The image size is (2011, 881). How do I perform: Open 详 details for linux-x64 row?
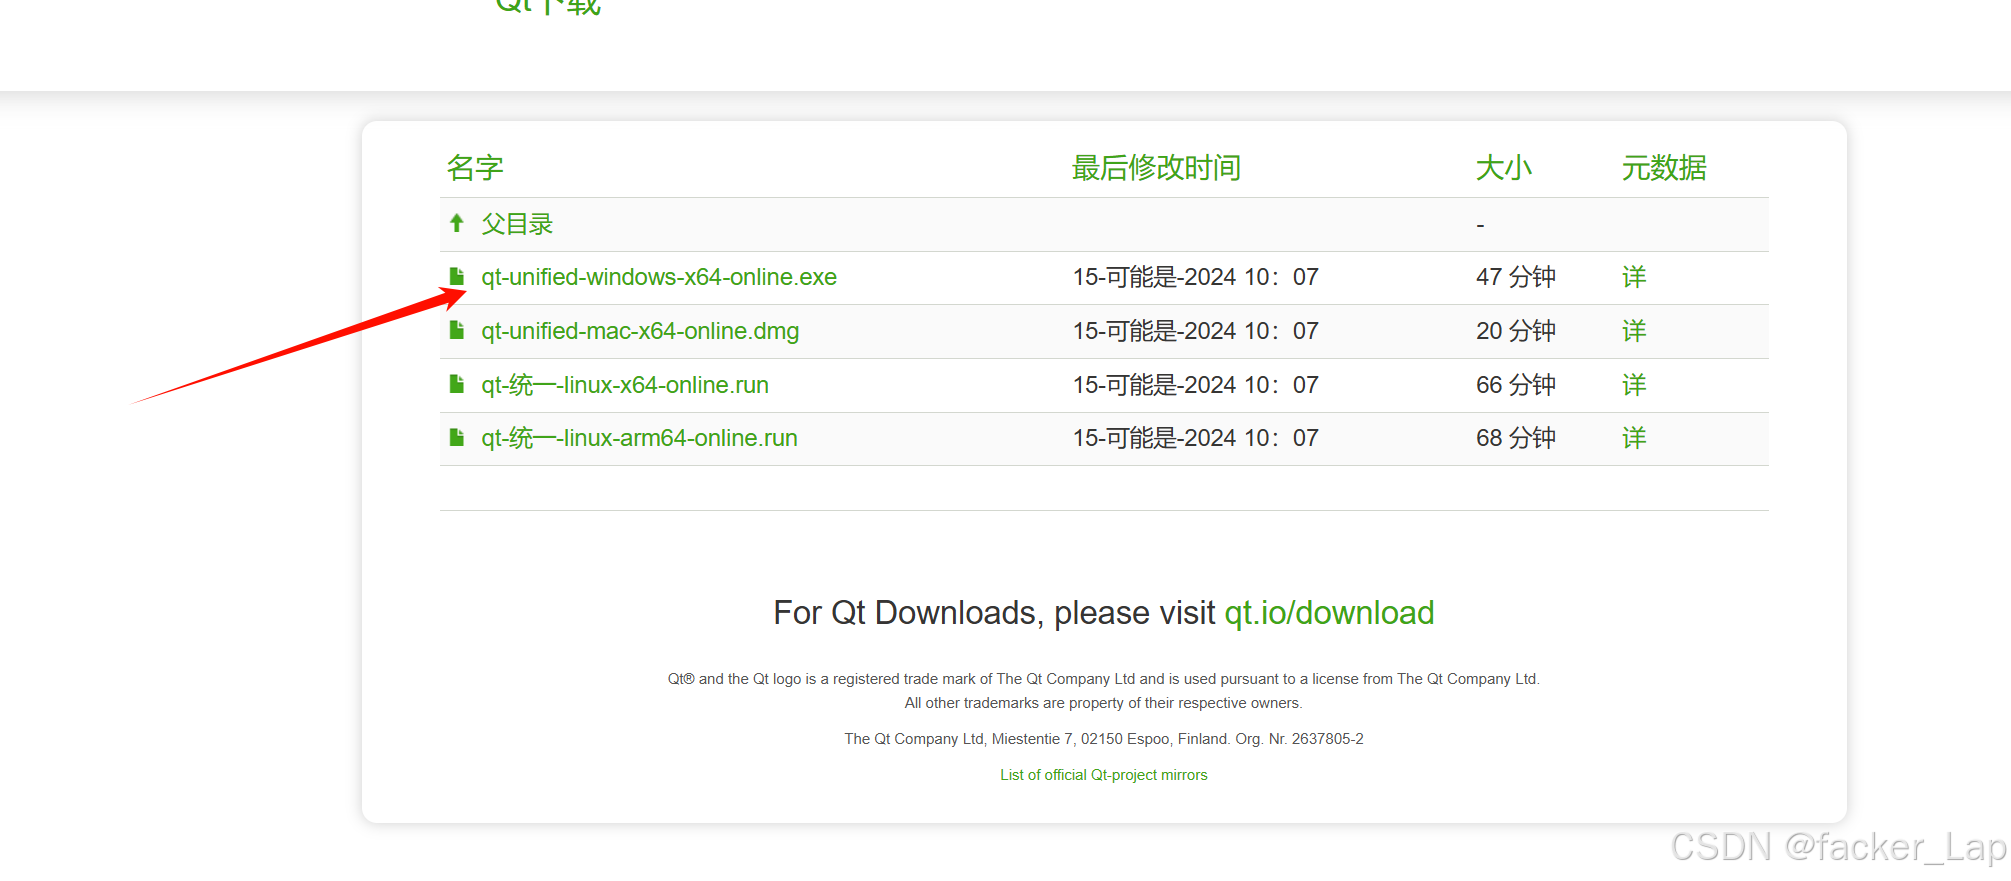1634,385
